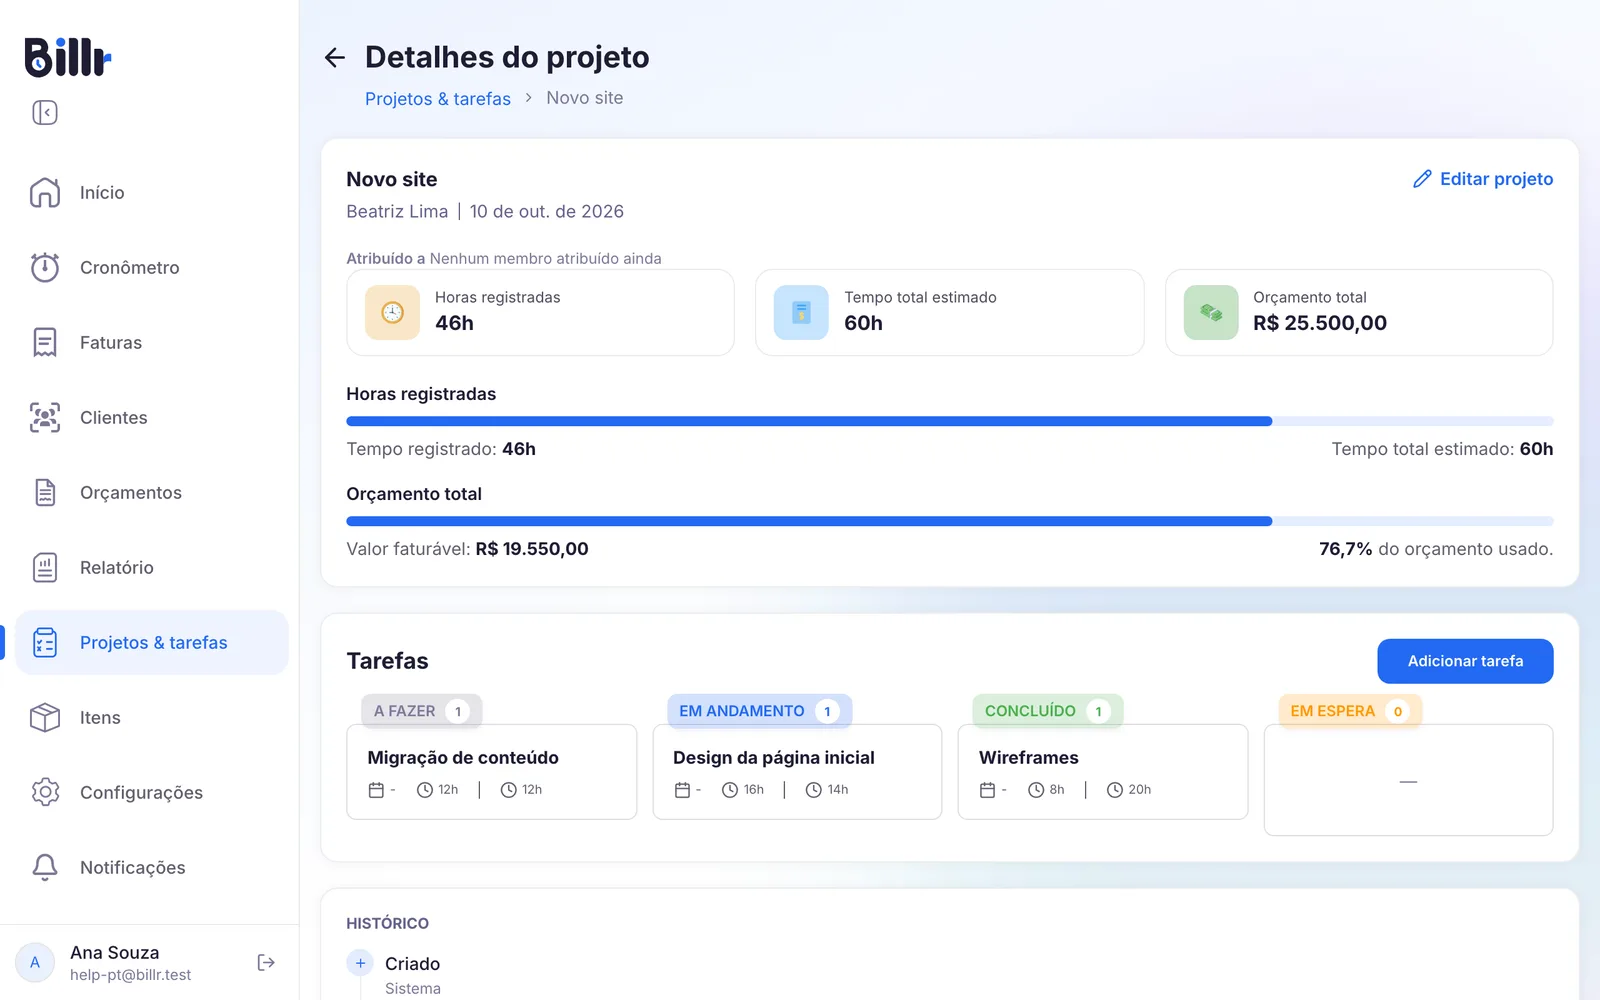This screenshot has width=1600, height=1000.
Task: Click the Notificações bell icon
Action: coord(45,867)
